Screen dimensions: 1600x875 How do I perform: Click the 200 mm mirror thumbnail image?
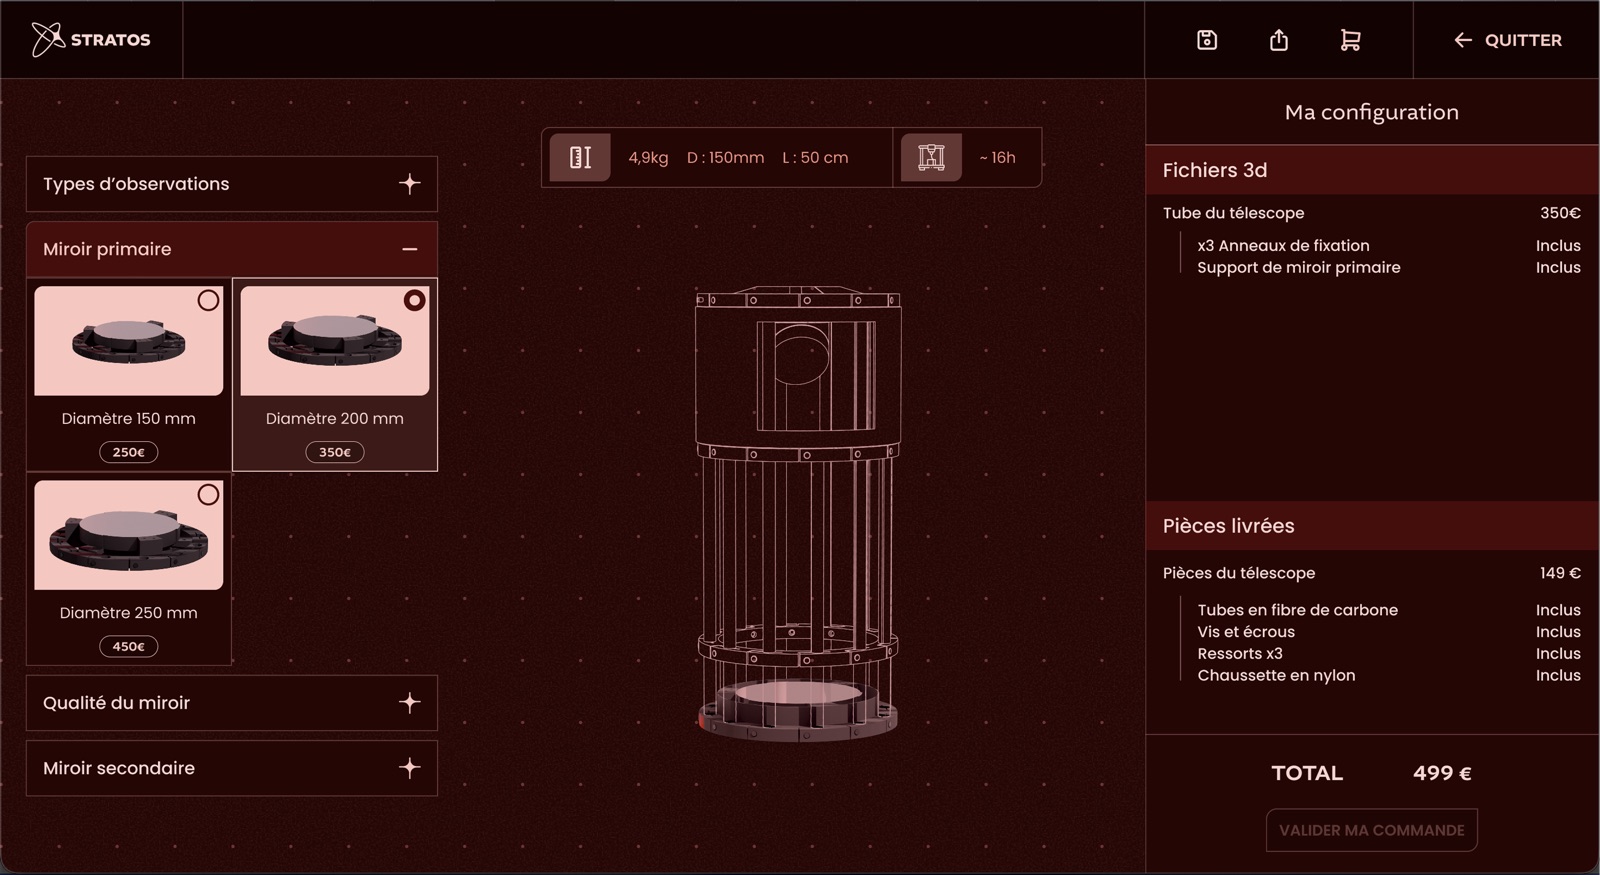[x=335, y=340]
